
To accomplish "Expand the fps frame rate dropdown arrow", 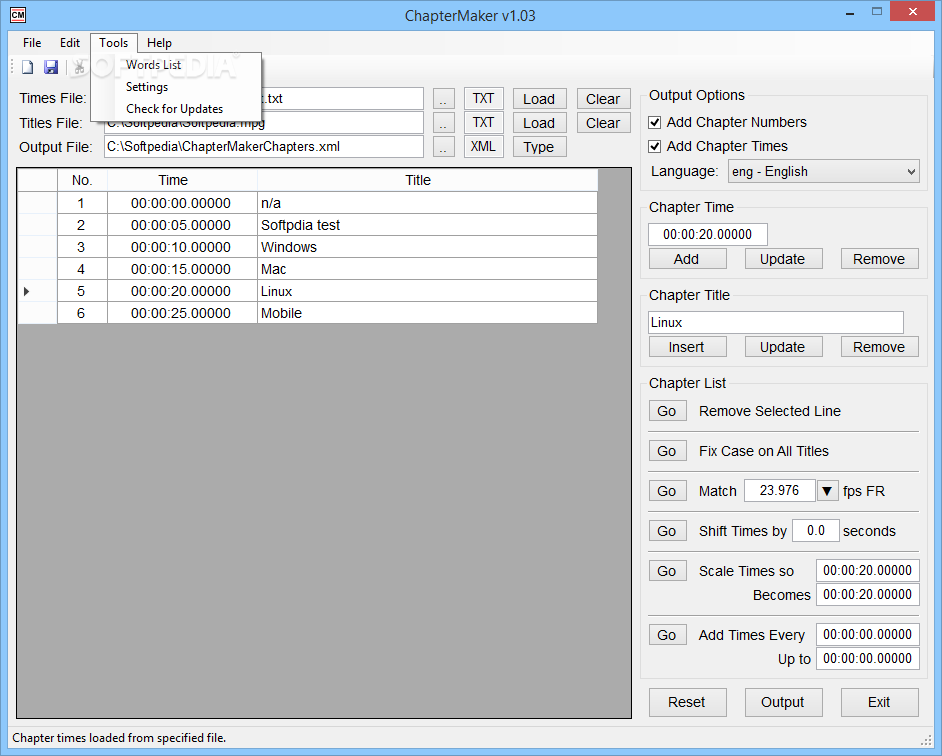I will 827,491.
